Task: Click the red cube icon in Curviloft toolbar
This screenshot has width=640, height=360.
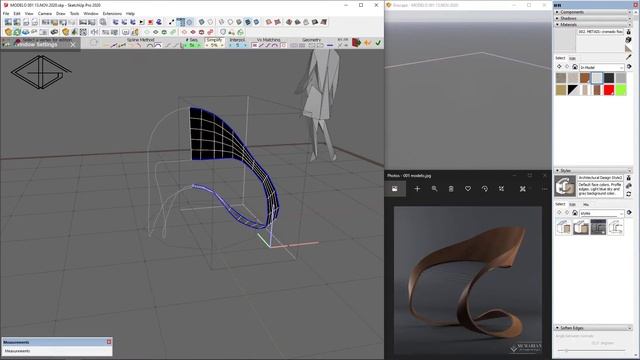Action: (356, 43)
